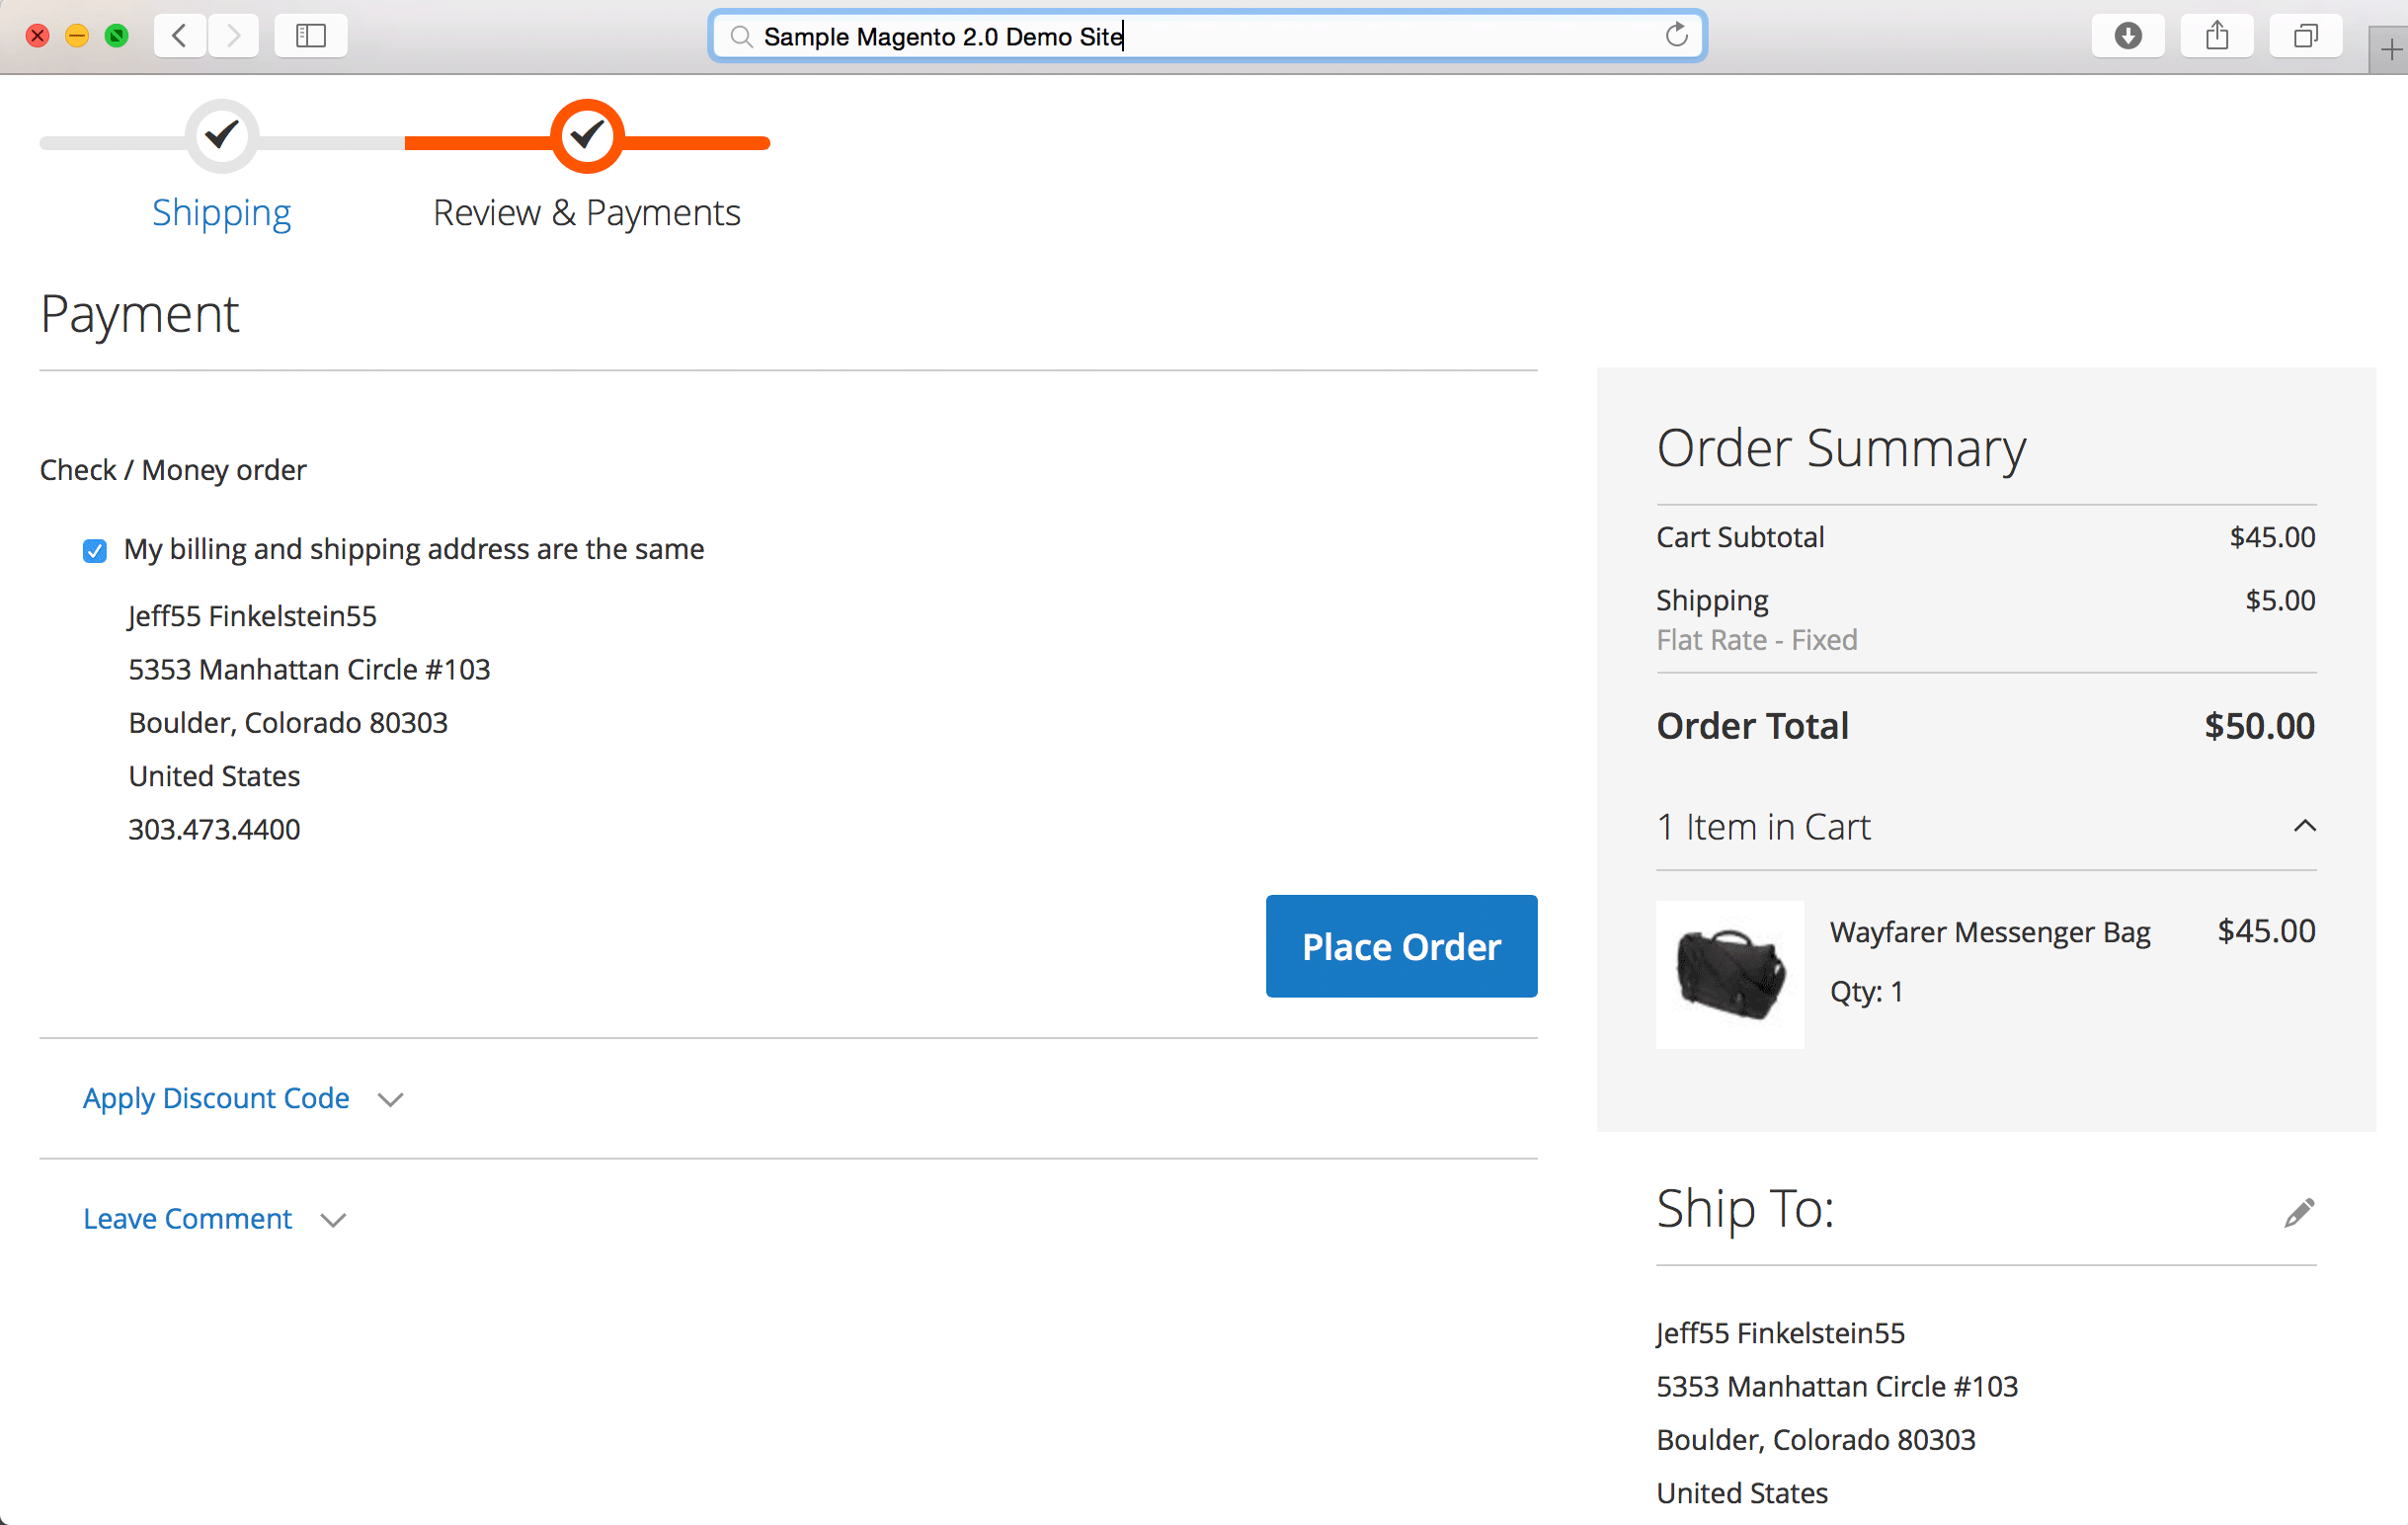This screenshot has width=2408, height=1525.
Task: Reload the page with the refresh icon
Action: coord(1676,36)
